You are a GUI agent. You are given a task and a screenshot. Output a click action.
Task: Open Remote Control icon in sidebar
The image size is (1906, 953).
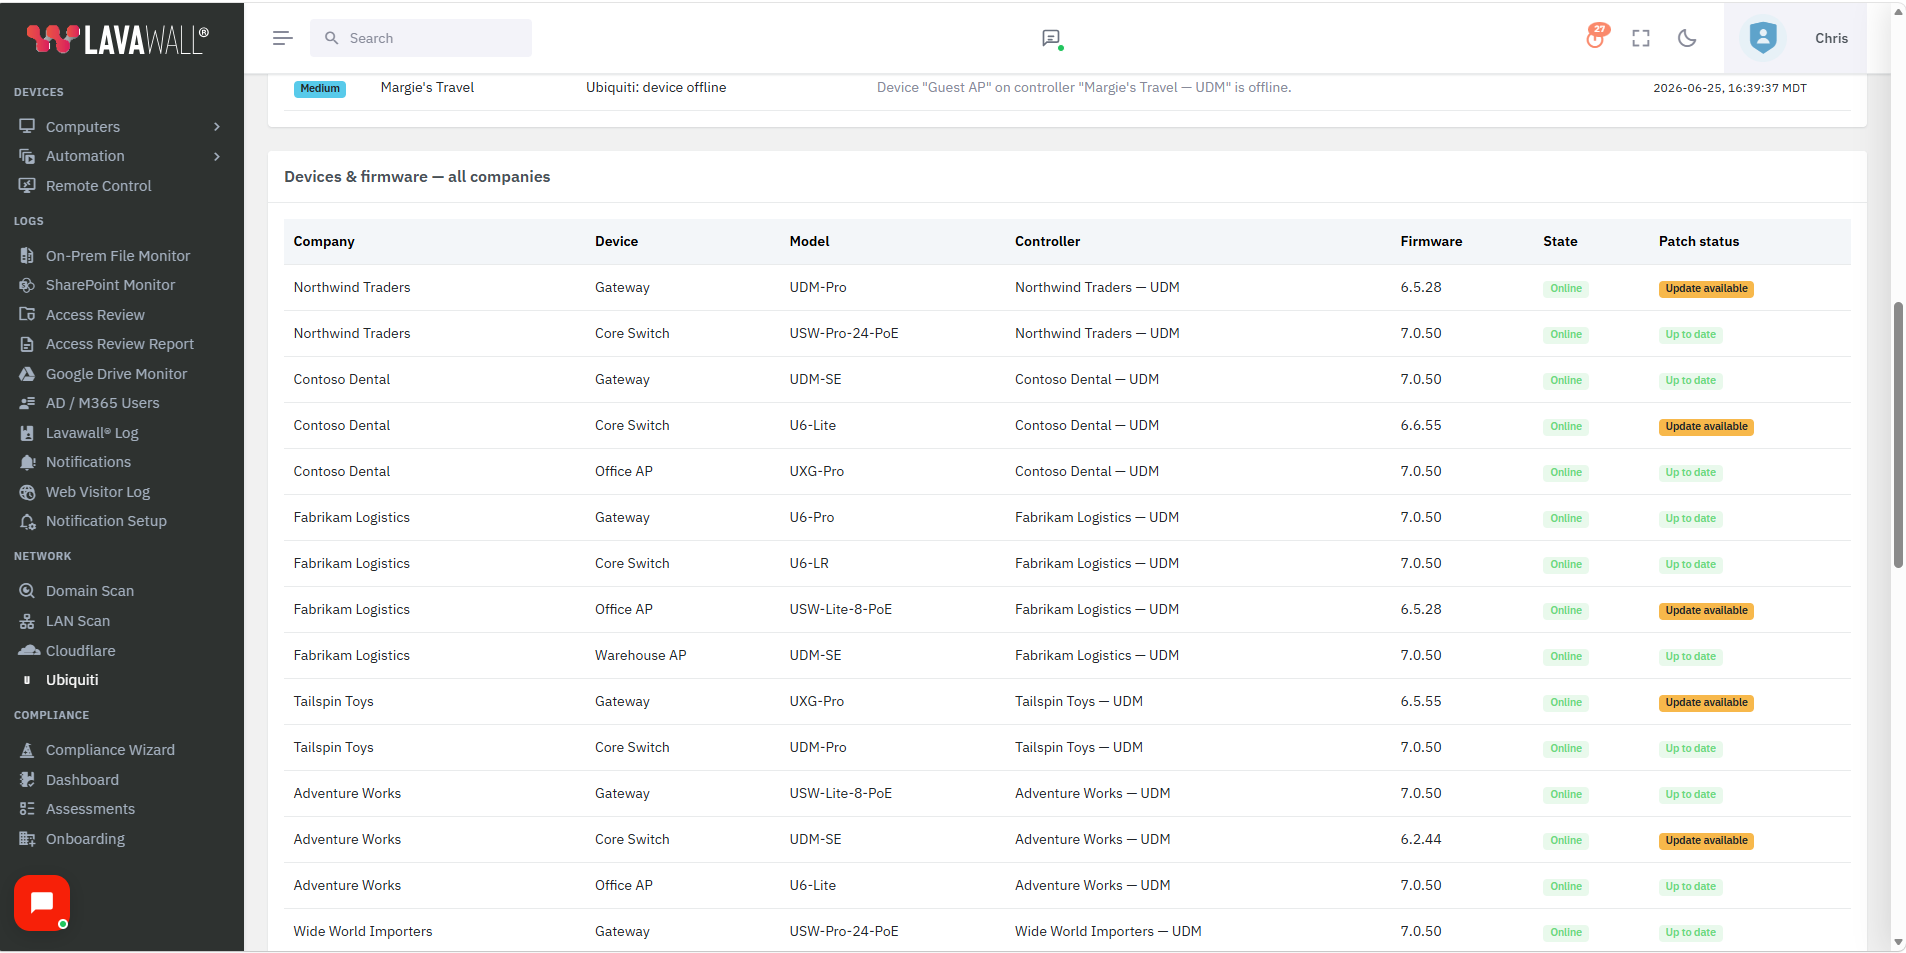pyautogui.click(x=27, y=186)
